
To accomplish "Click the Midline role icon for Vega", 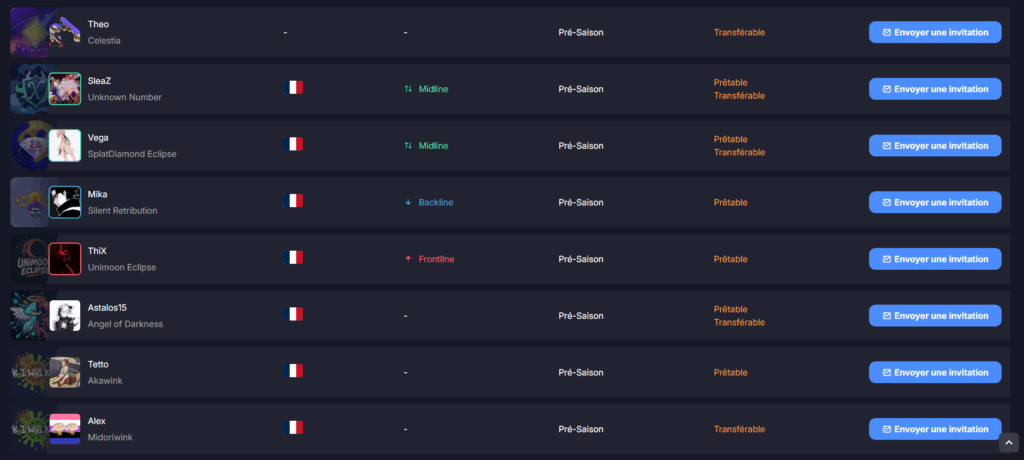I will pos(408,146).
